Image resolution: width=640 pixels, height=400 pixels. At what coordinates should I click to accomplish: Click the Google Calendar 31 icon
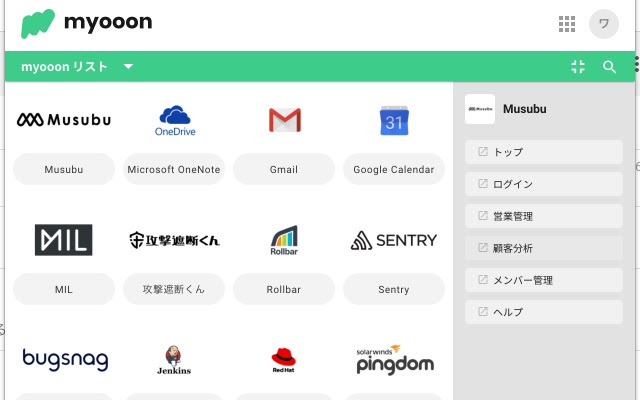(x=394, y=120)
